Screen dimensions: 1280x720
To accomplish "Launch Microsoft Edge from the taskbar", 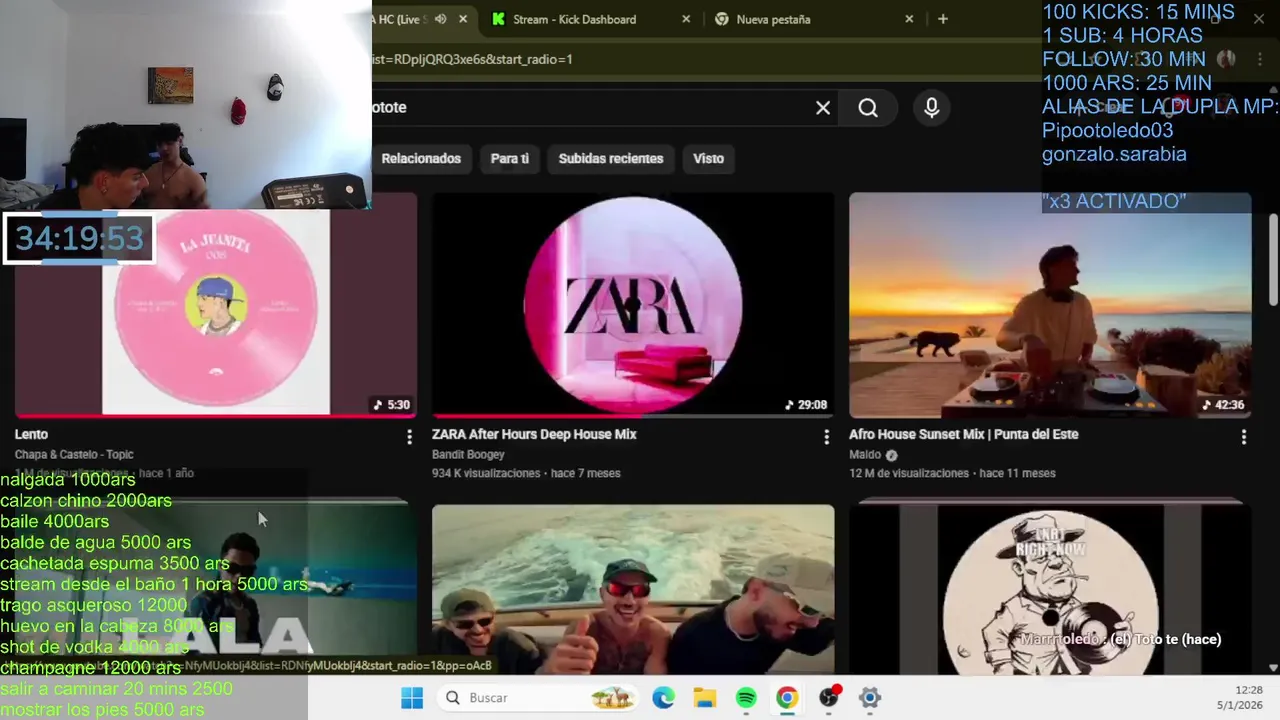I will [664, 698].
